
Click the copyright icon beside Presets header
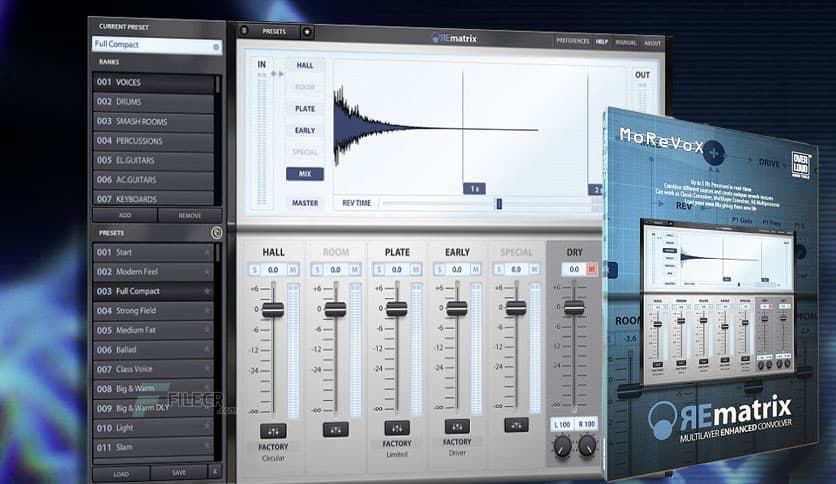coord(216,233)
